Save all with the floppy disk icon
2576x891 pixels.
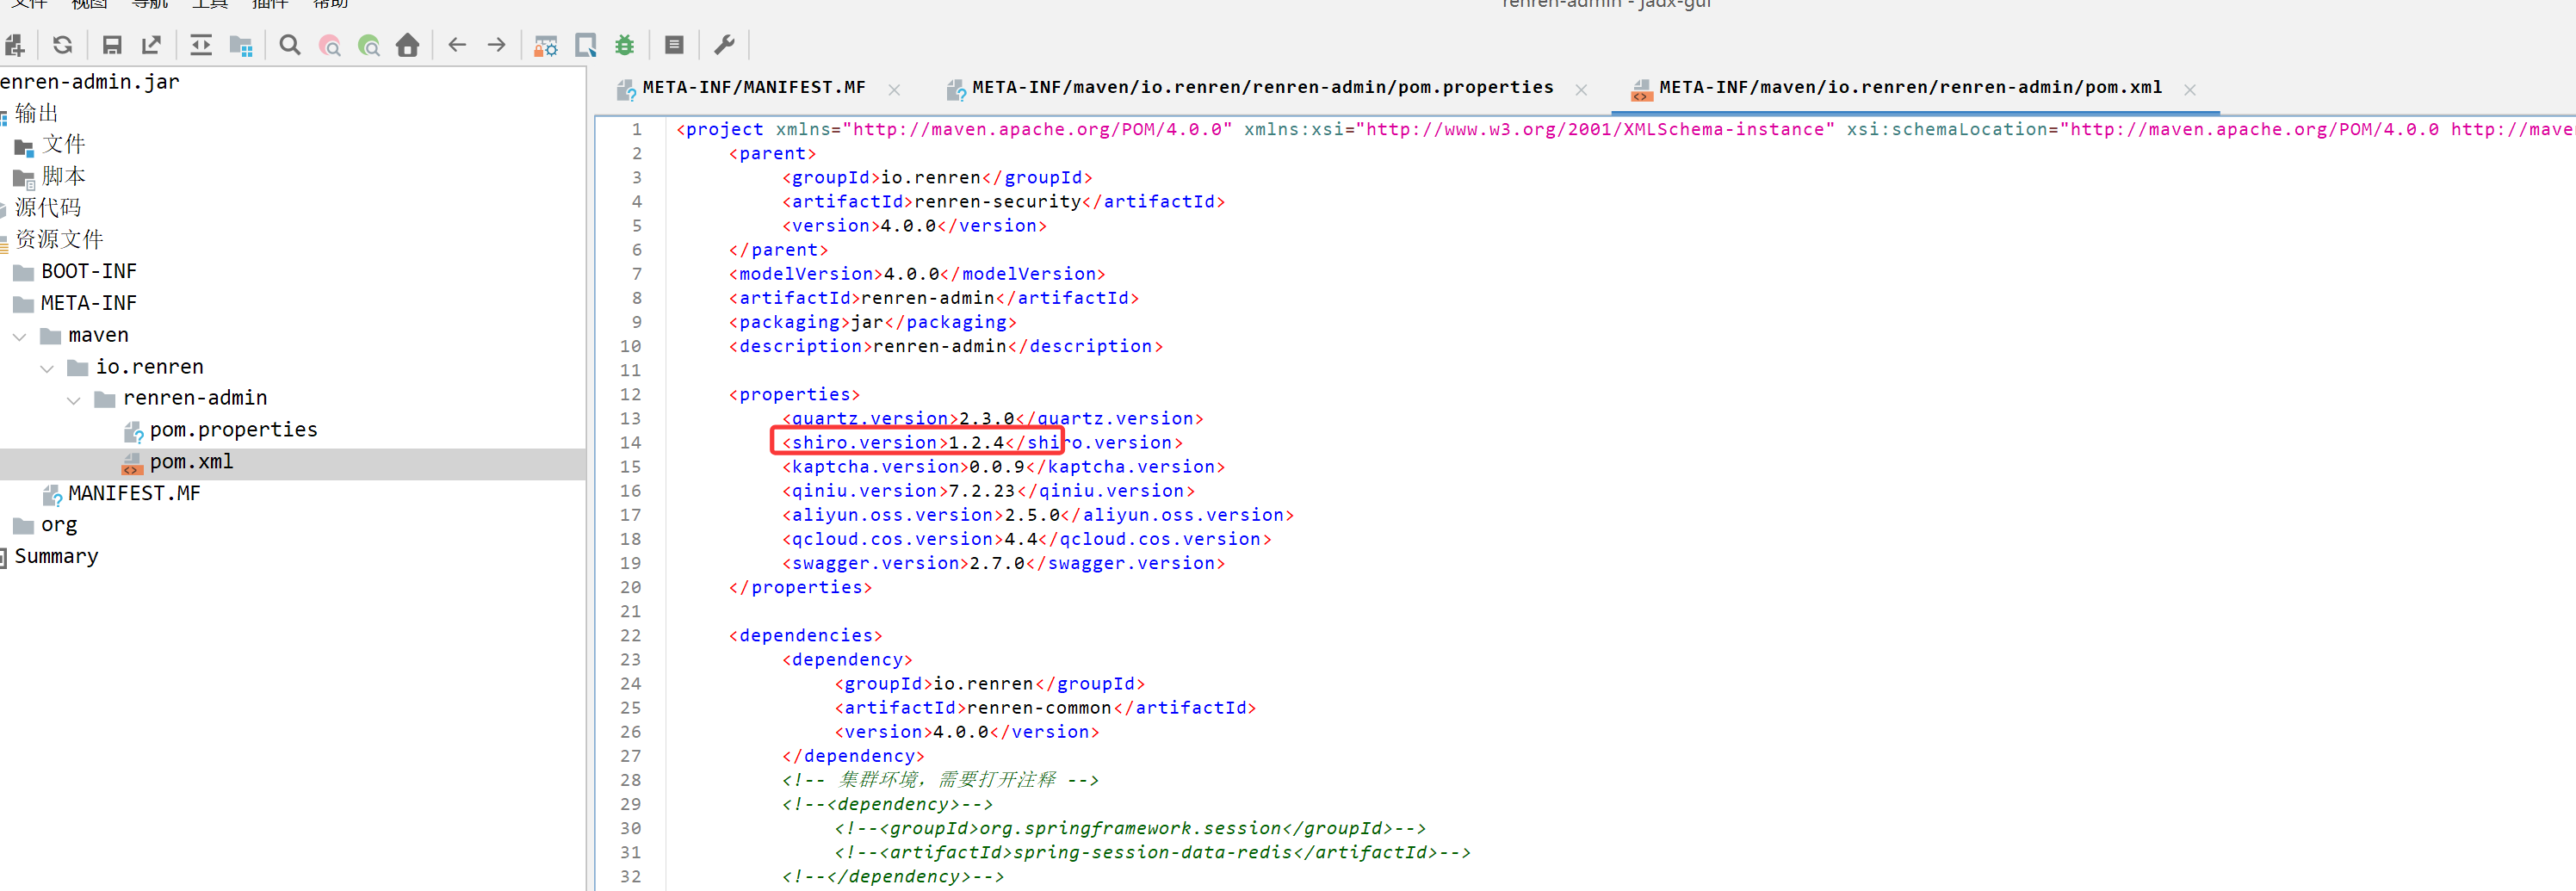tap(112, 45)
